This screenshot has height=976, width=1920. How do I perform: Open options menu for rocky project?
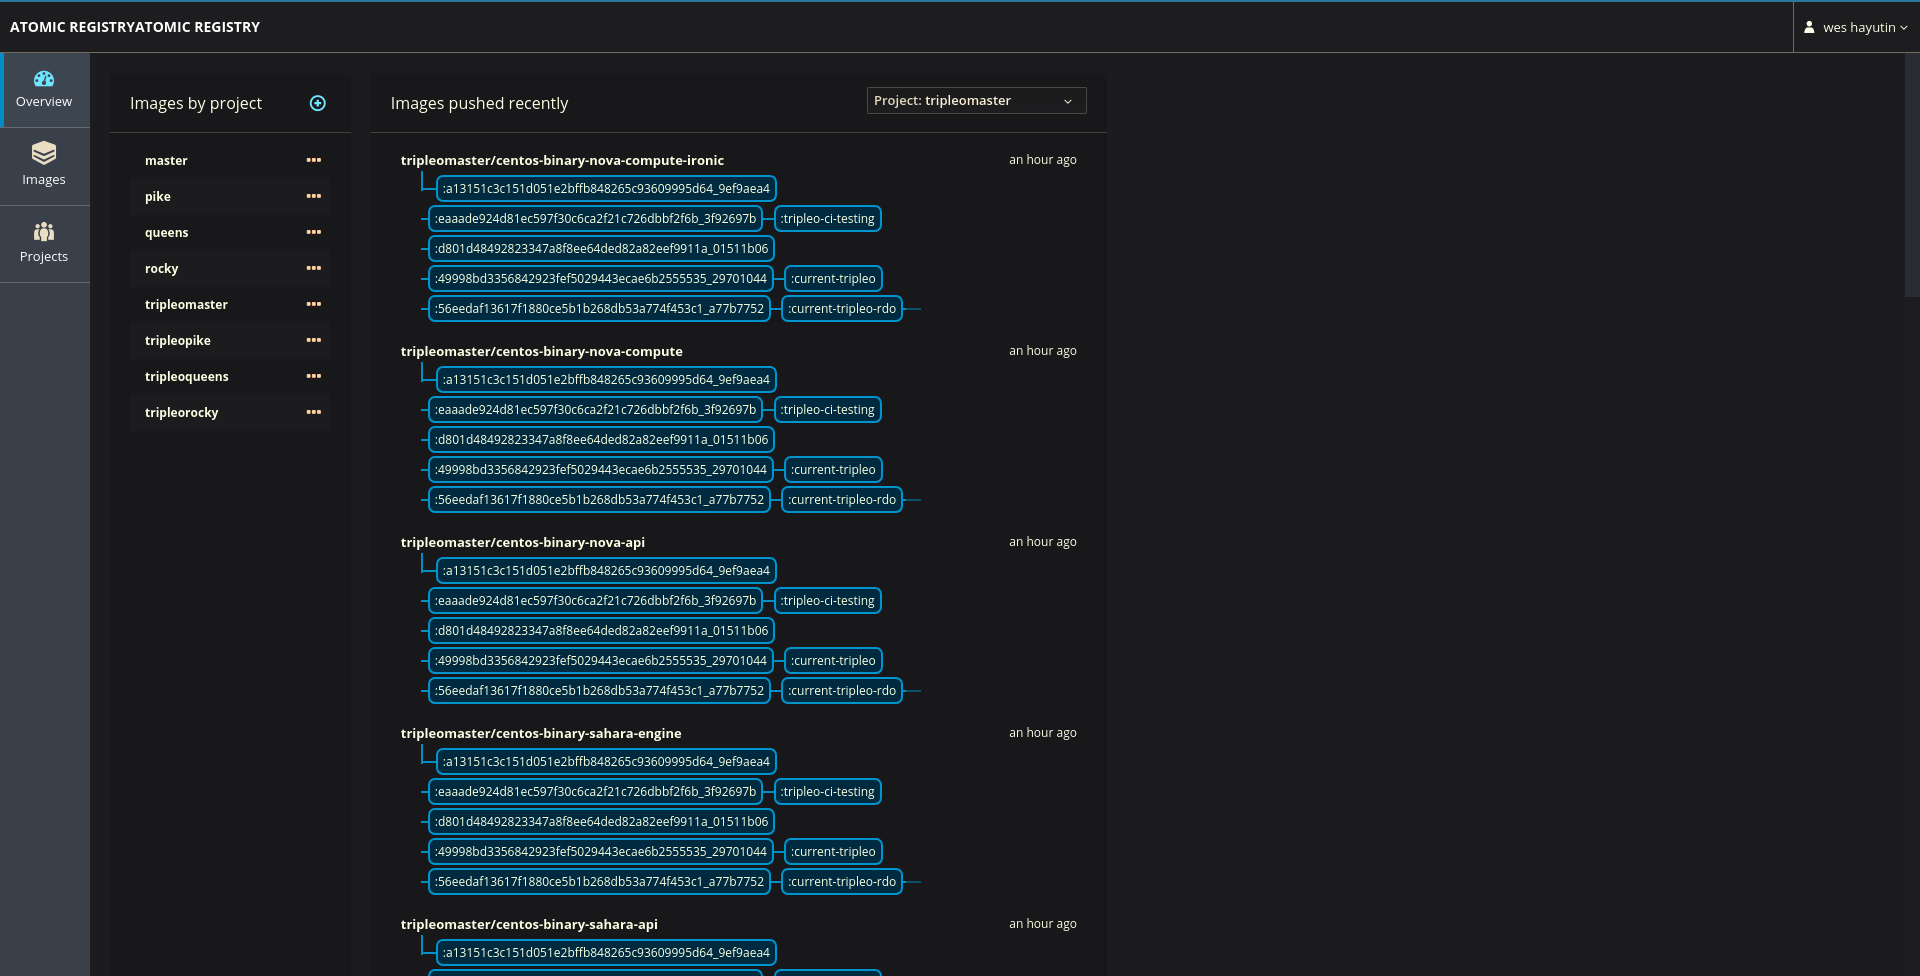[x=314, y=268]
